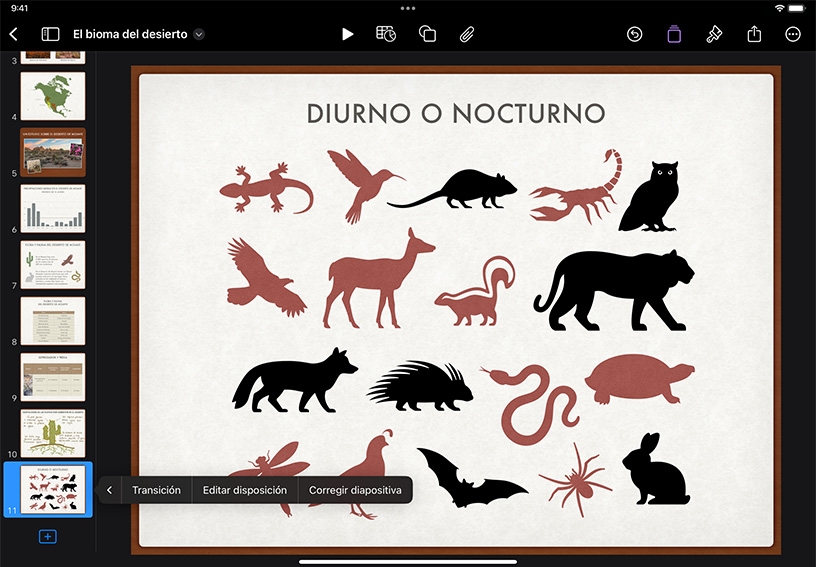Tap the paperclip attachment icon
Image resolution: width=816 pixels, height=567 pixels.
(x=467, y=34)
